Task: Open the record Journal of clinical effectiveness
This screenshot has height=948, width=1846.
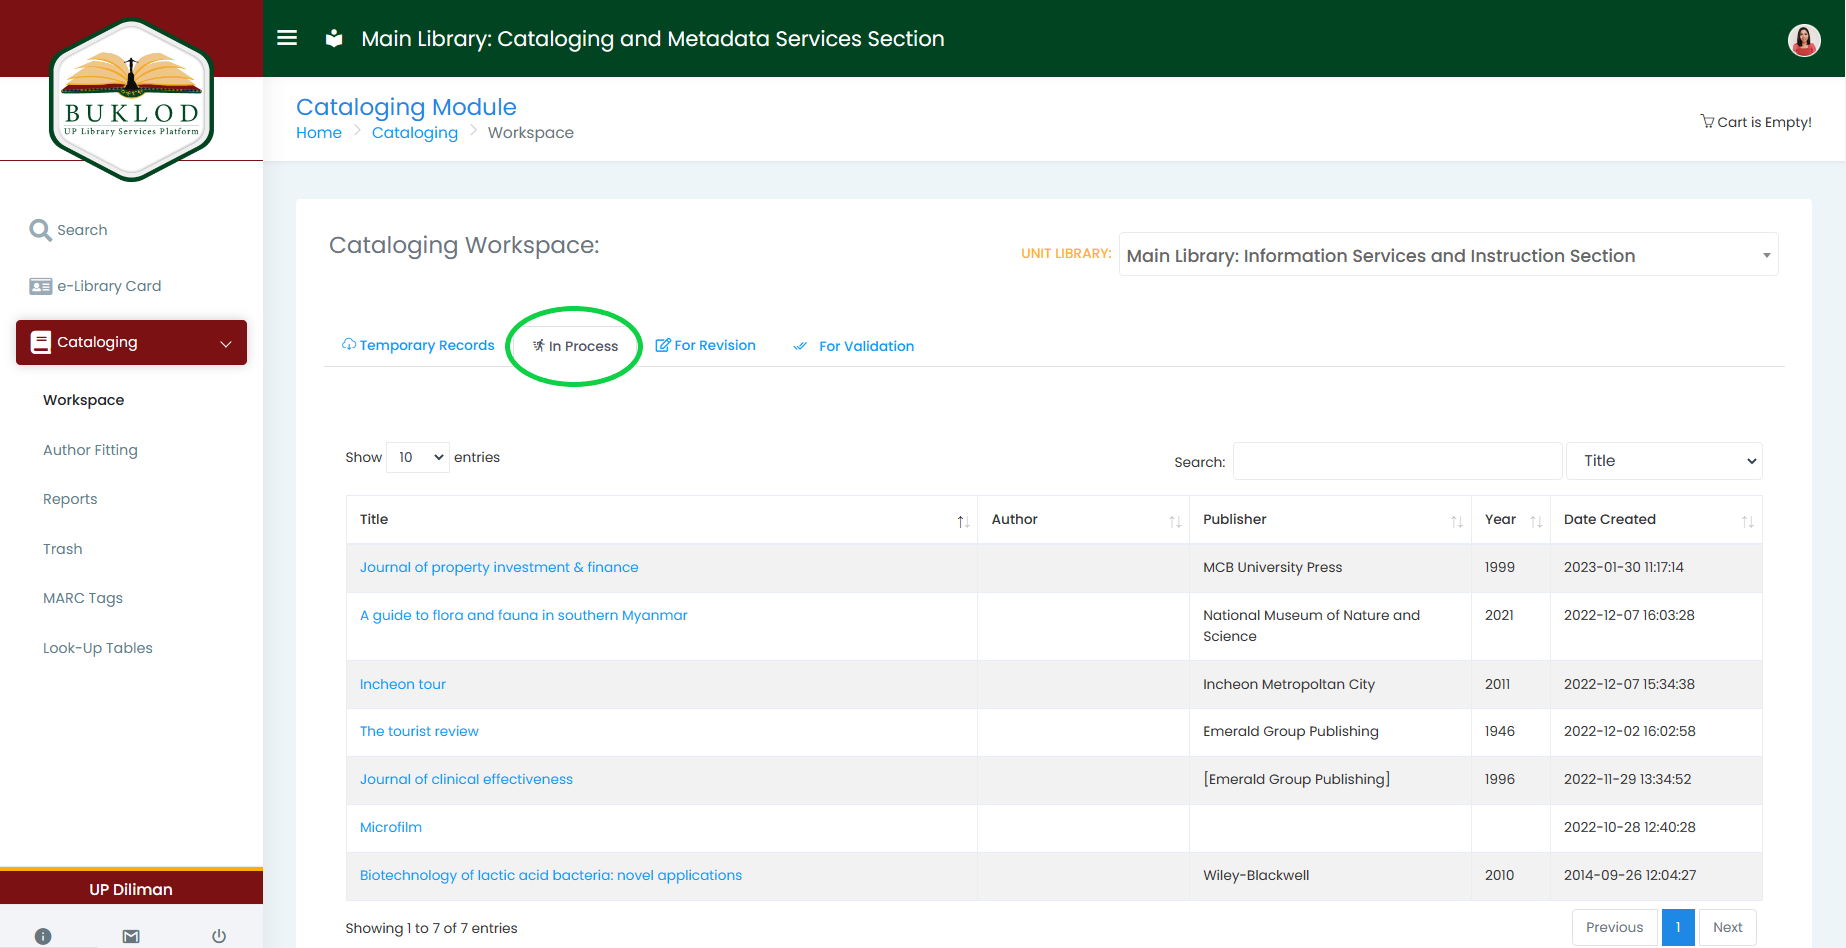Action: coord(466,778)
